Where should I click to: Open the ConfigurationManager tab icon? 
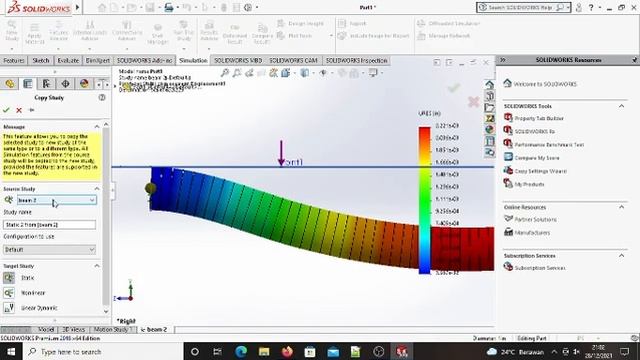tap(46, 84)
